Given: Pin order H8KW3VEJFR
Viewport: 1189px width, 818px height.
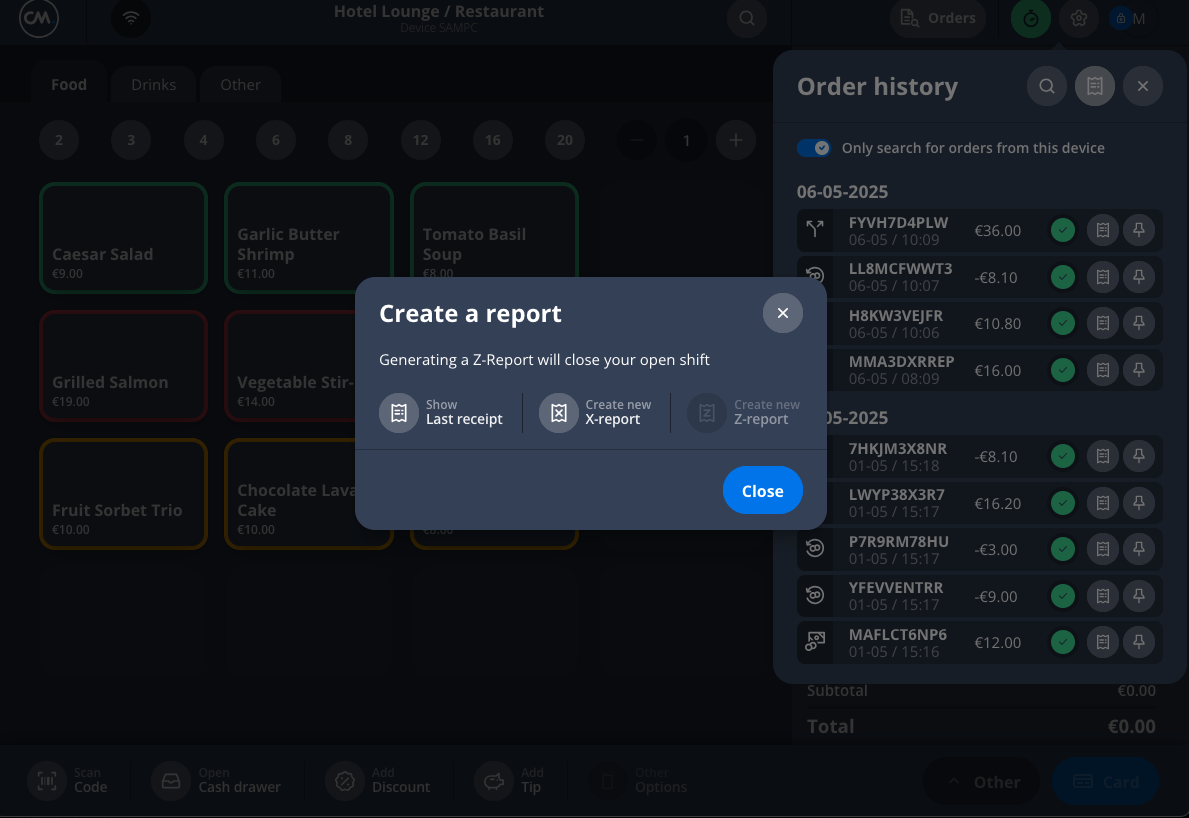Looking at the screenshot, I should click(x=1138, y=324).
